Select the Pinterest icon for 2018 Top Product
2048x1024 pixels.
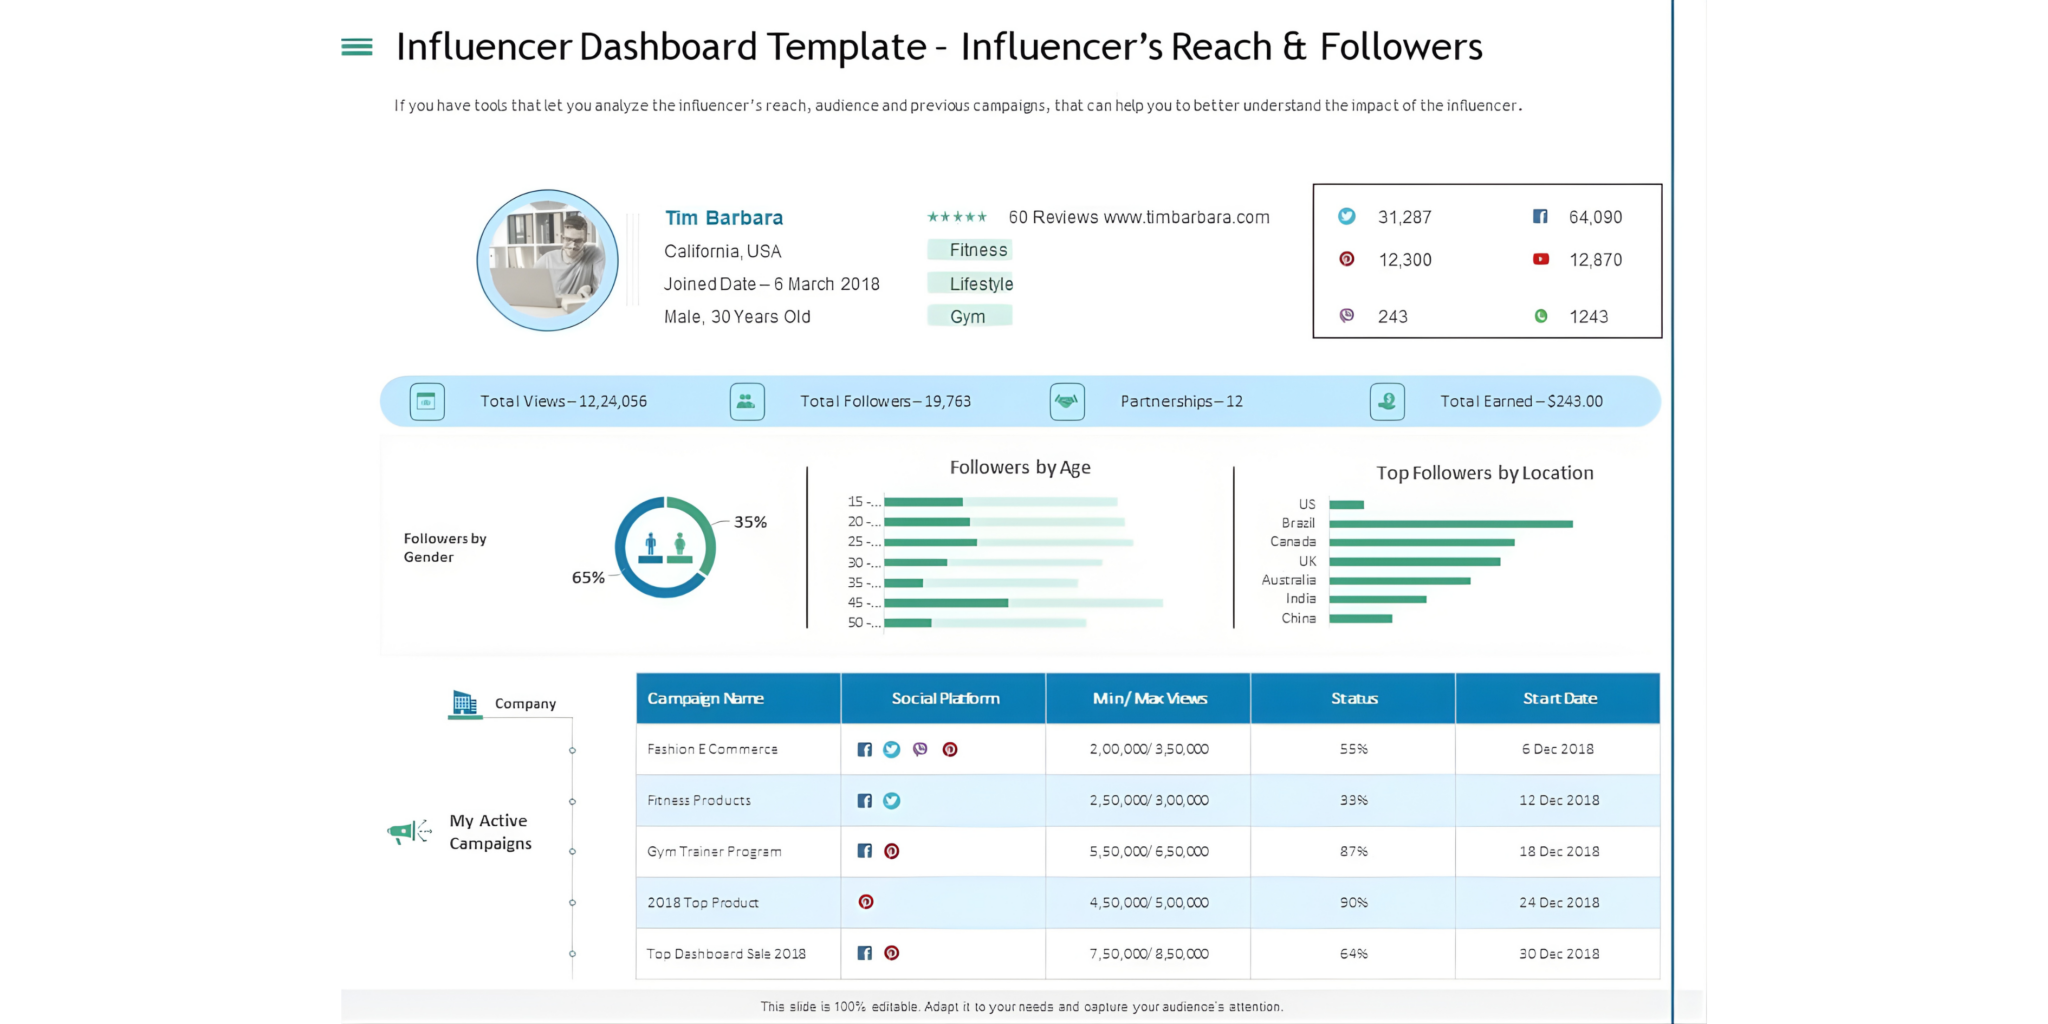[866, 901]
